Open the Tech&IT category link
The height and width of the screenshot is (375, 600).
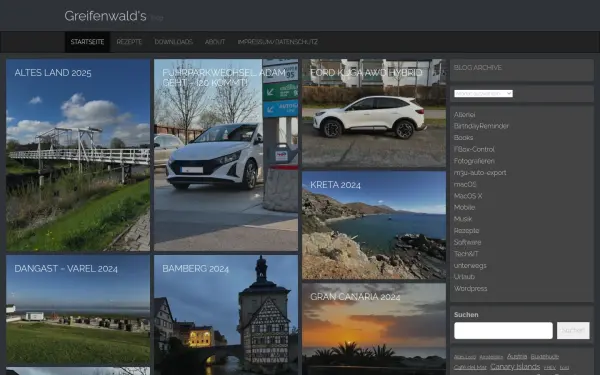[466, 253]
